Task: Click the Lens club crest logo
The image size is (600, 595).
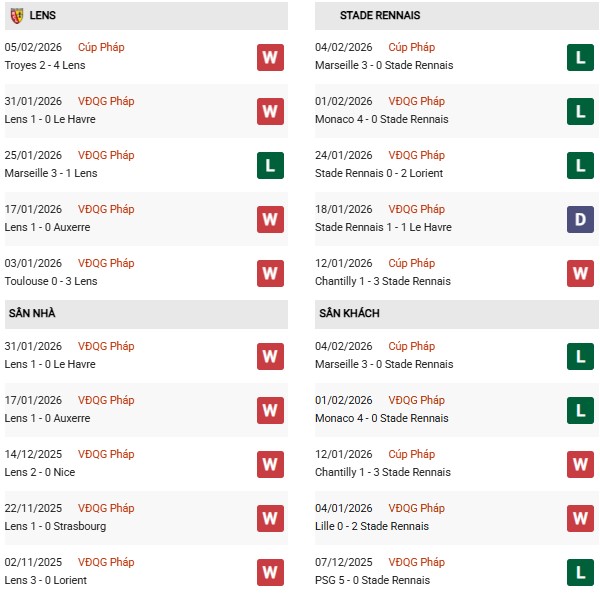Action: (x=17, y=16)
